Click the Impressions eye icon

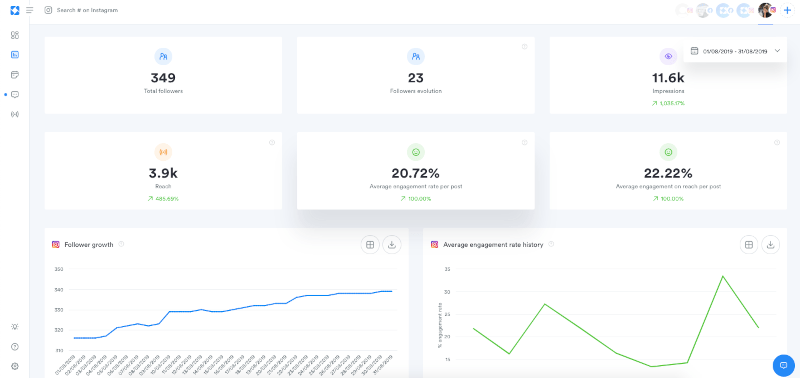click(x=668, y=56)
